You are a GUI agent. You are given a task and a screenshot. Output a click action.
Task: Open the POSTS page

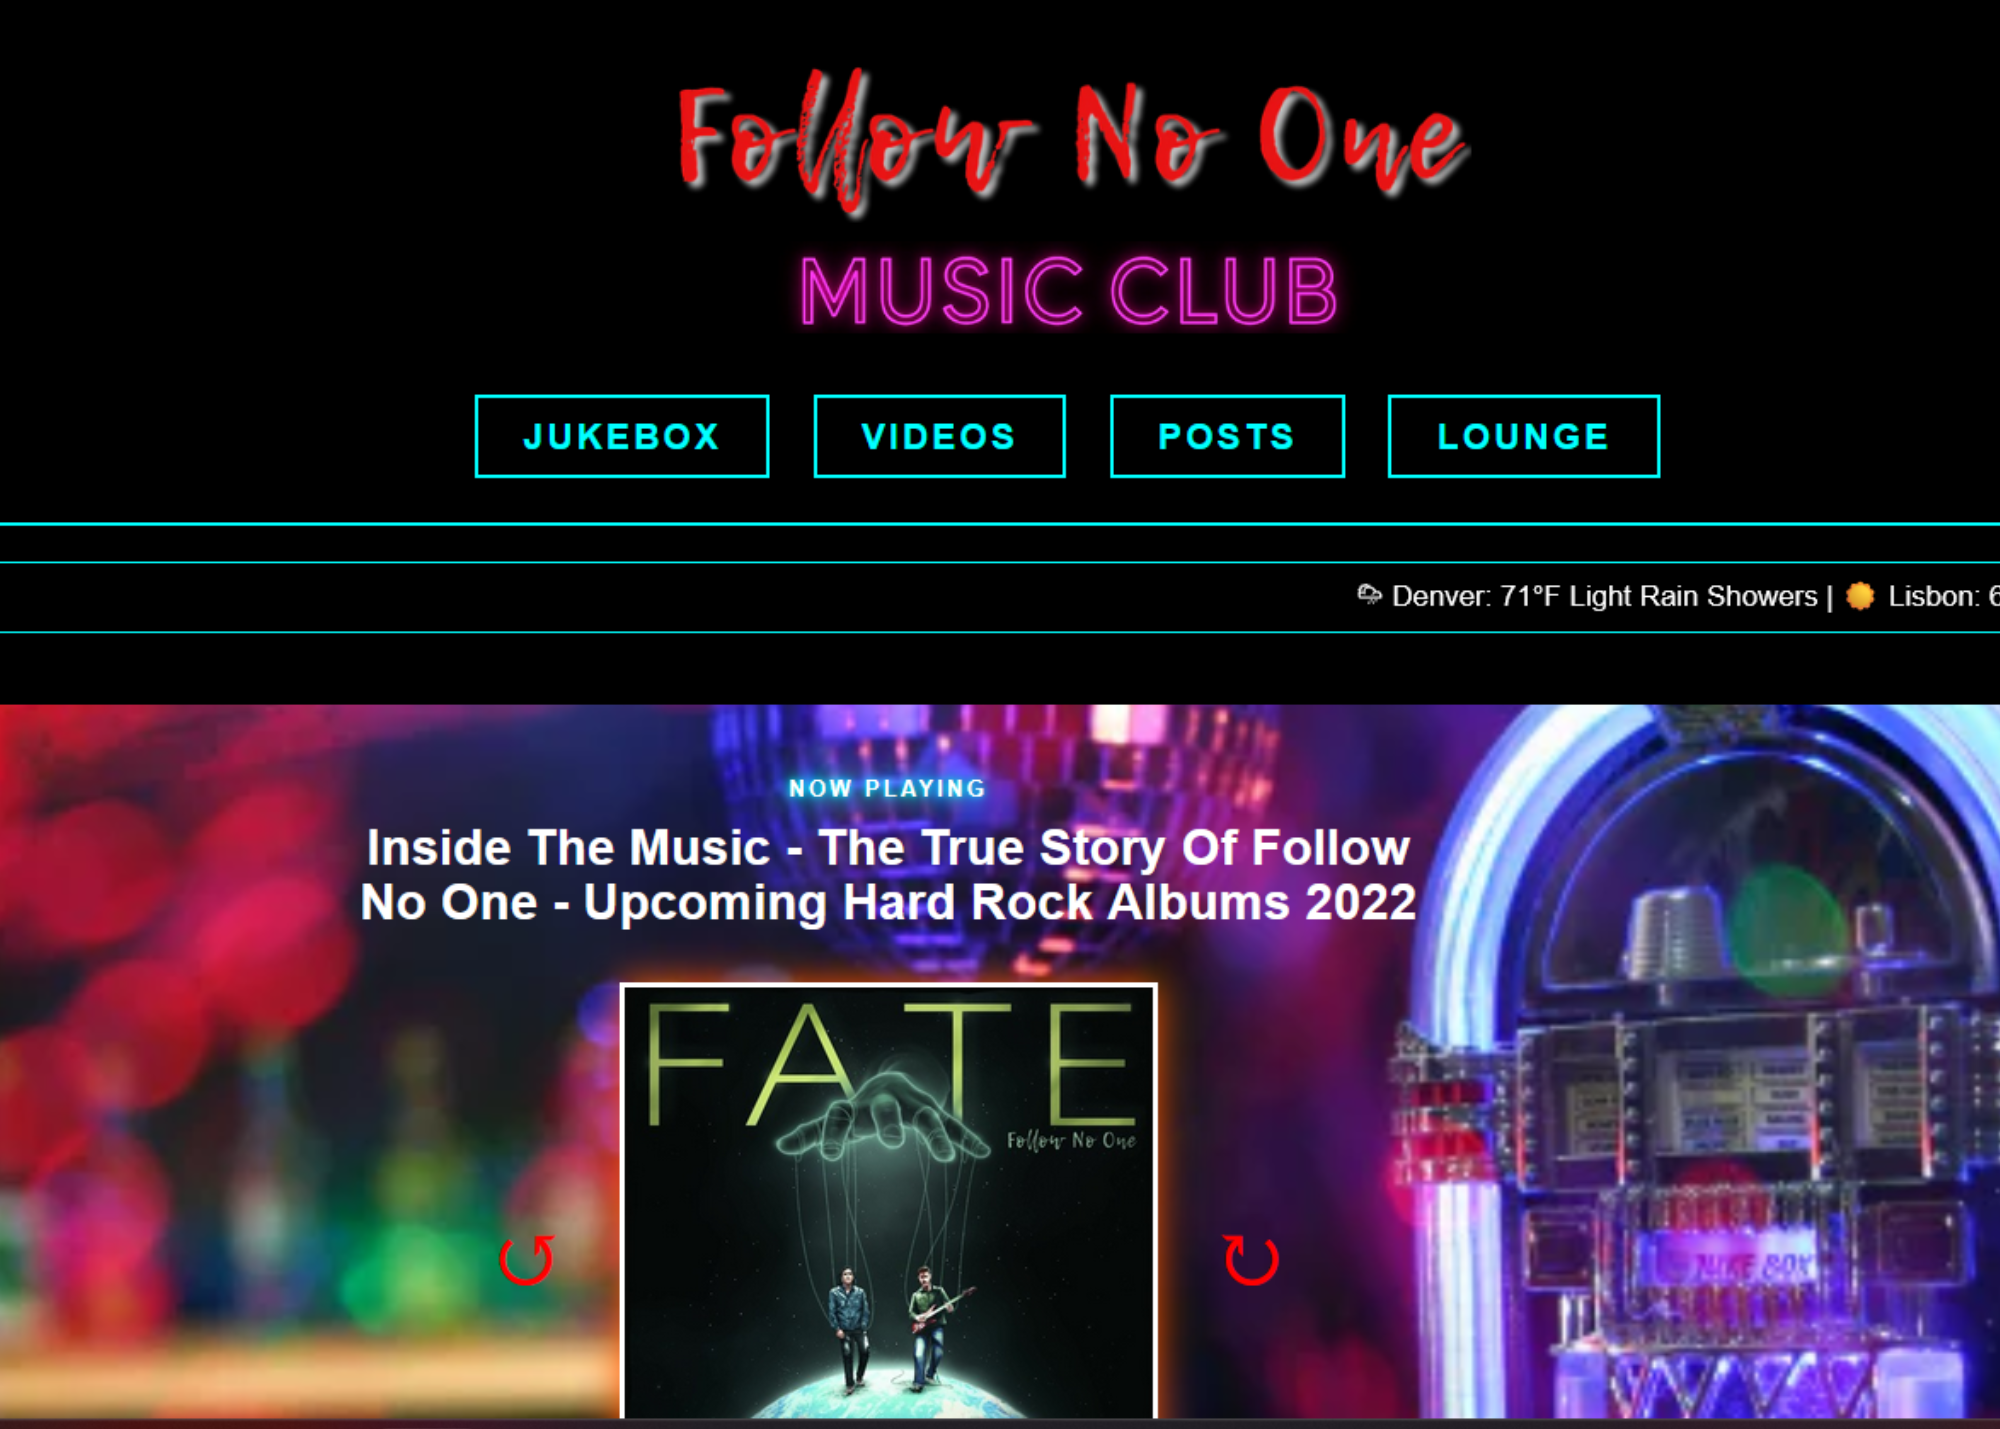tap(1227, 436)
